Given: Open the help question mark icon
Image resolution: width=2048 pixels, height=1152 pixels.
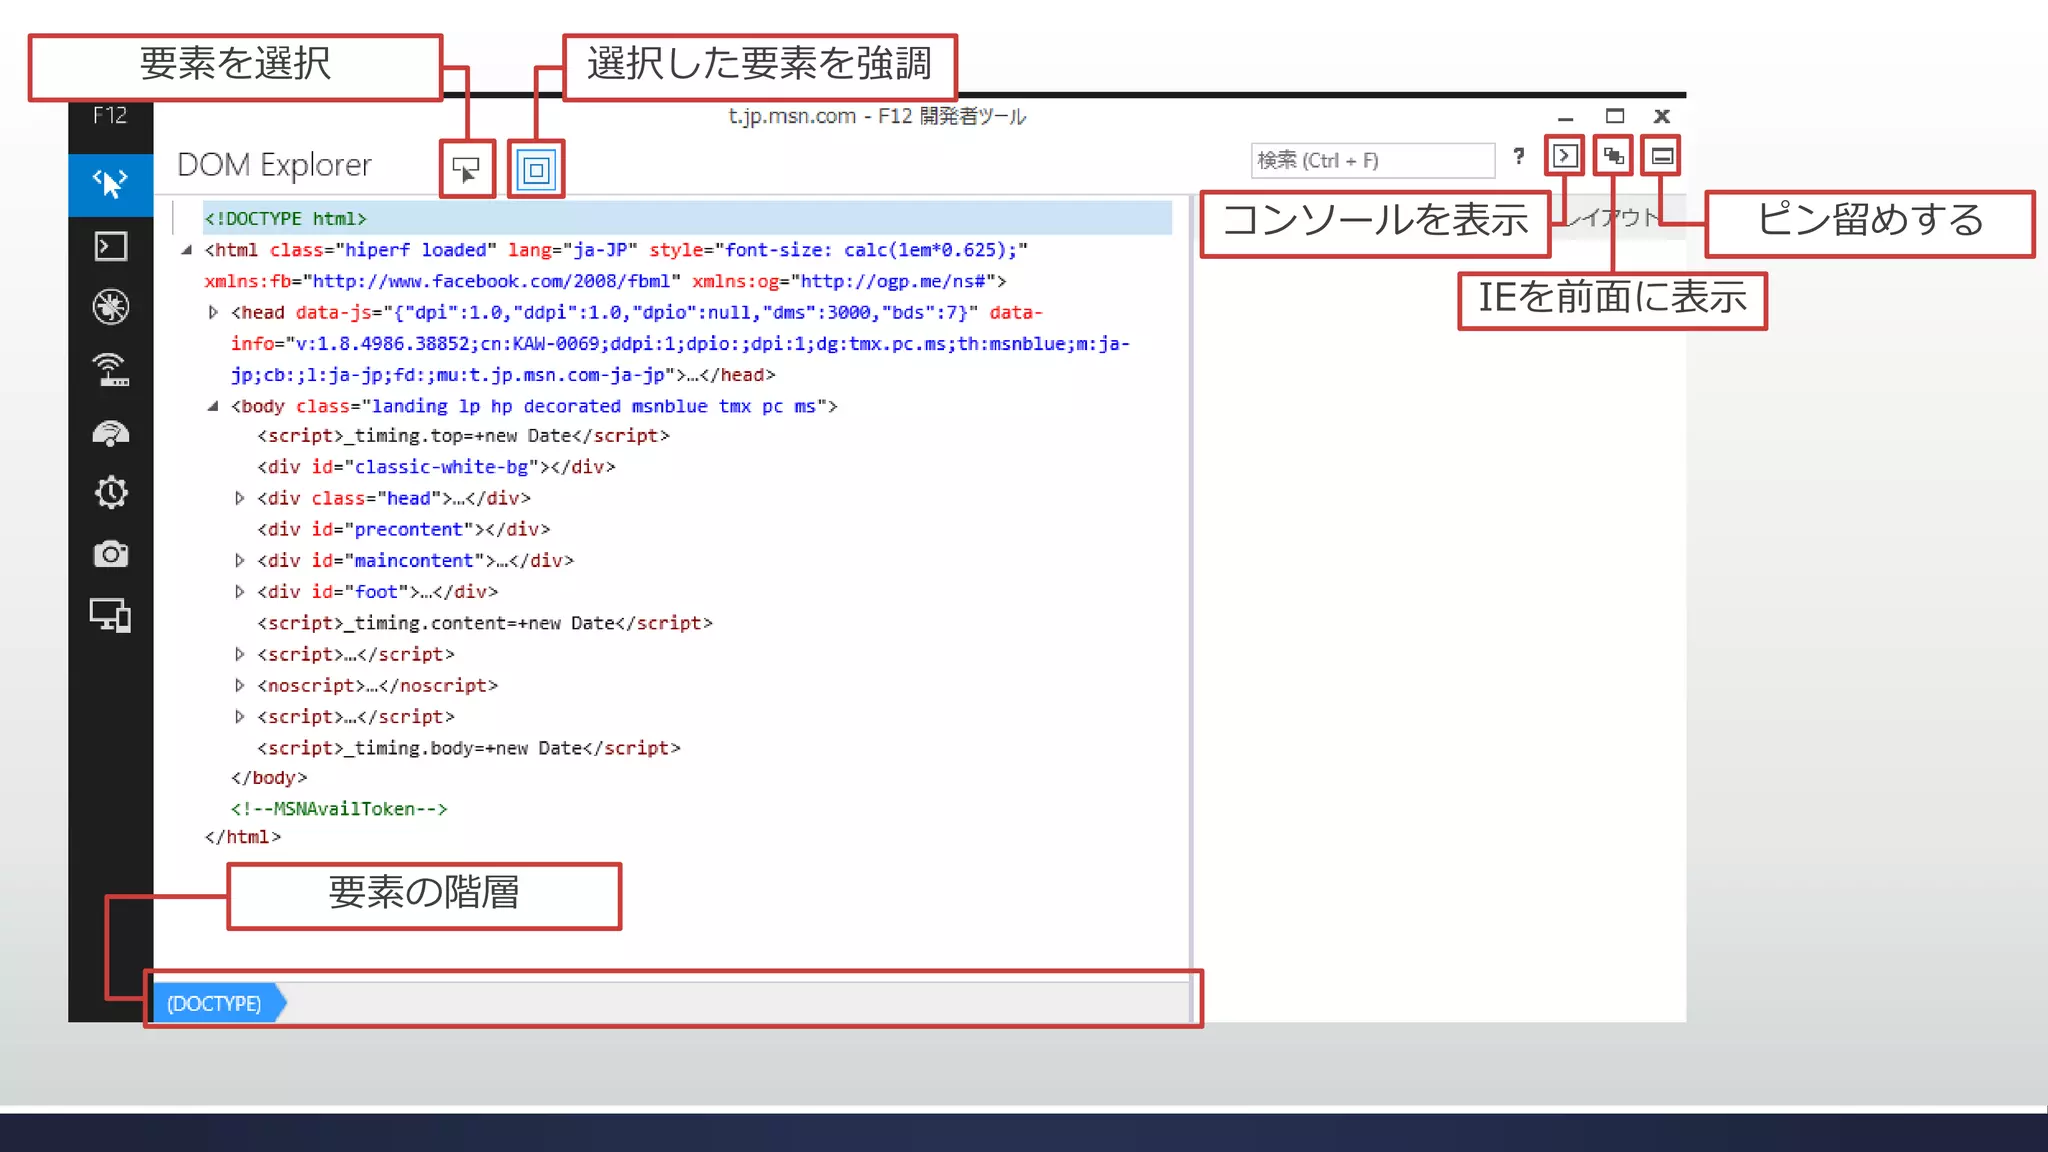Looking at the screenshot, I should 1519,156.
